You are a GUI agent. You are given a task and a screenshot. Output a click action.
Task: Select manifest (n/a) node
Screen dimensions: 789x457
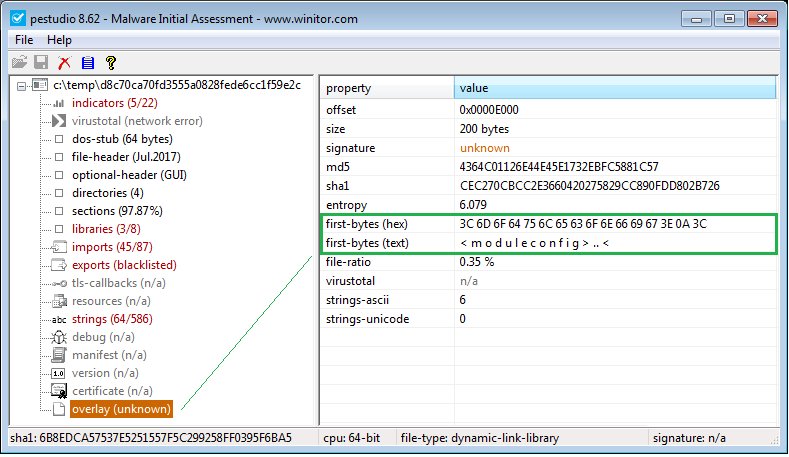109,355
